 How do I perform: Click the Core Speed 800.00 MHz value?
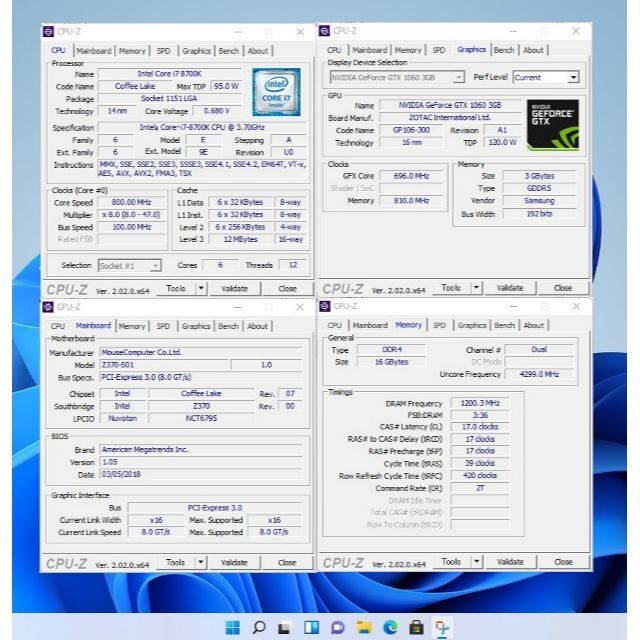pyautogui.click(x=131, y=202)
